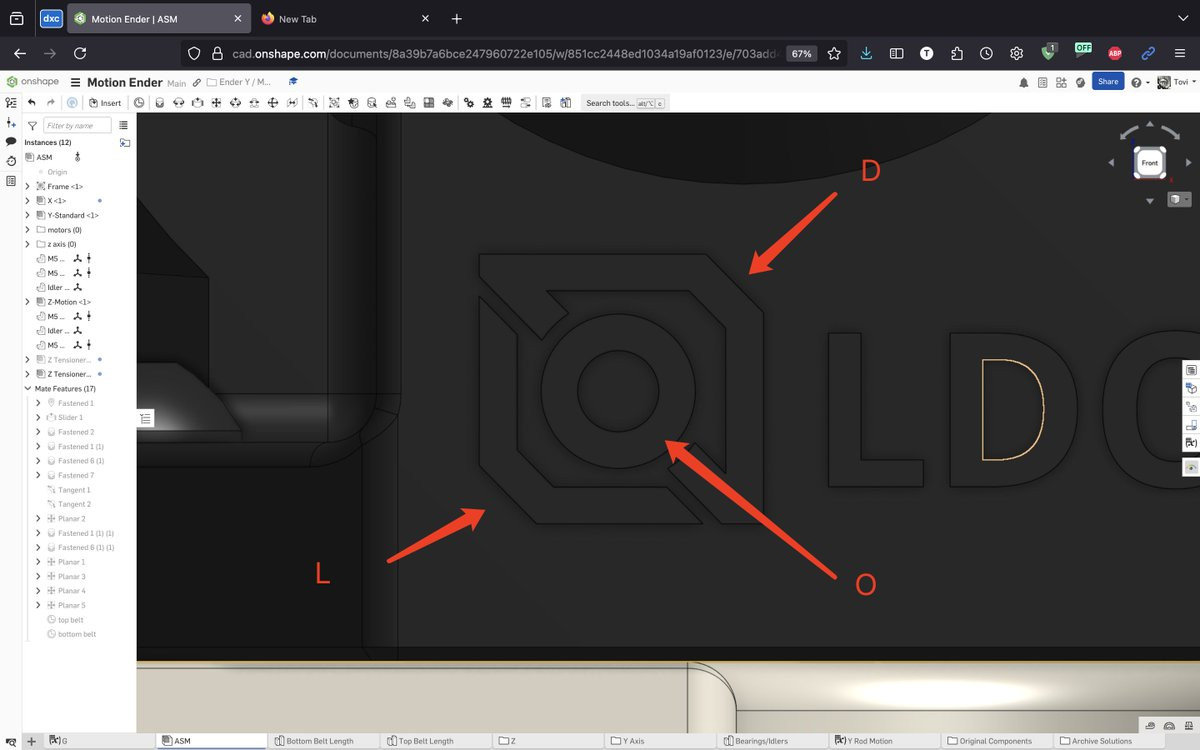Open the comments speech bubble panel
1200x750 pixels.
[11, 142]
